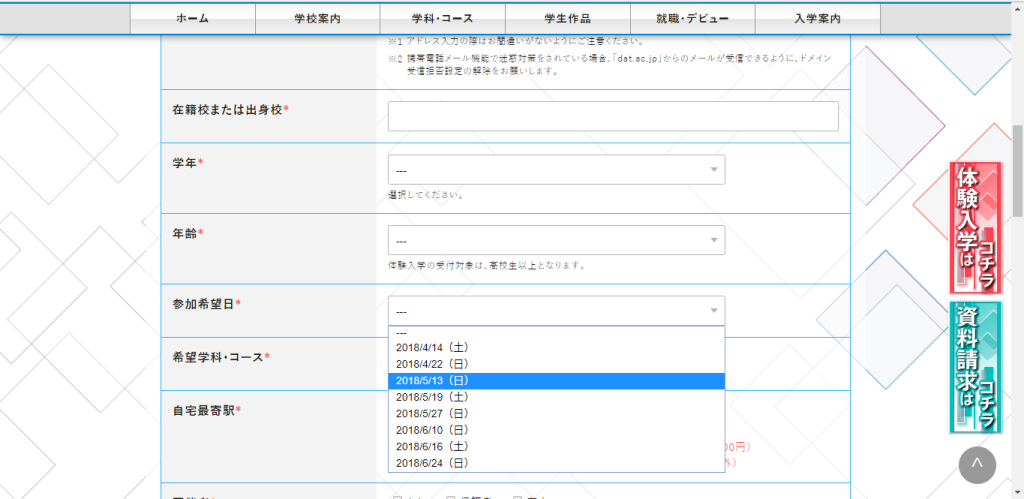Expand the 学年 dropdown
Viewport: 1024px width, 499px height.
(556, 170)
